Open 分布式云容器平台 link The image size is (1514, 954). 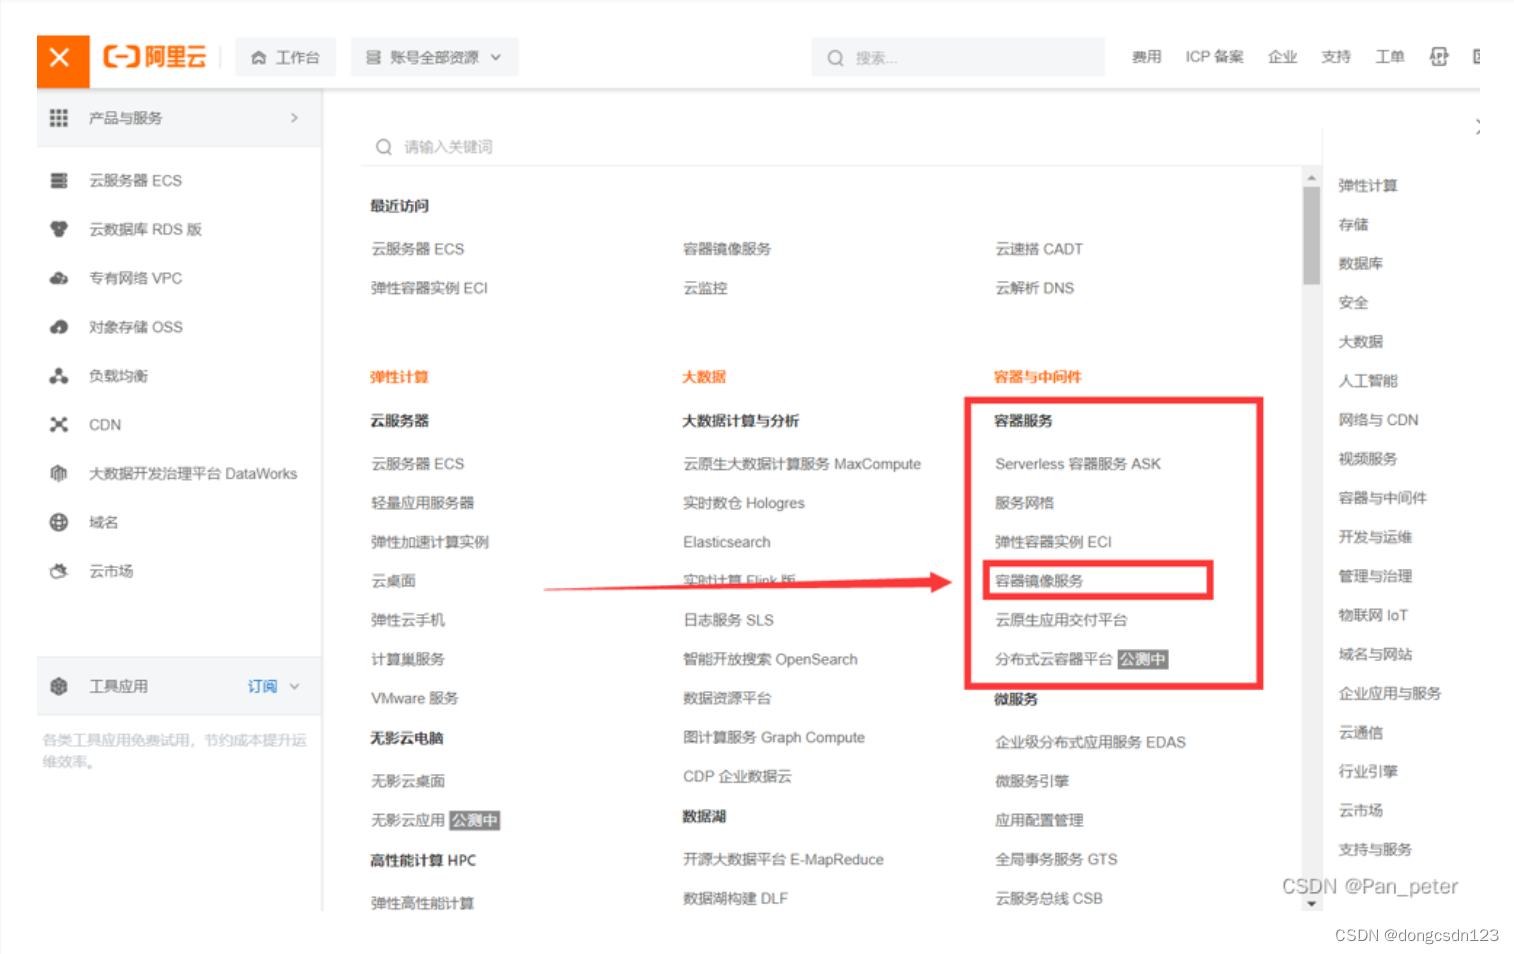point(1054,659)
